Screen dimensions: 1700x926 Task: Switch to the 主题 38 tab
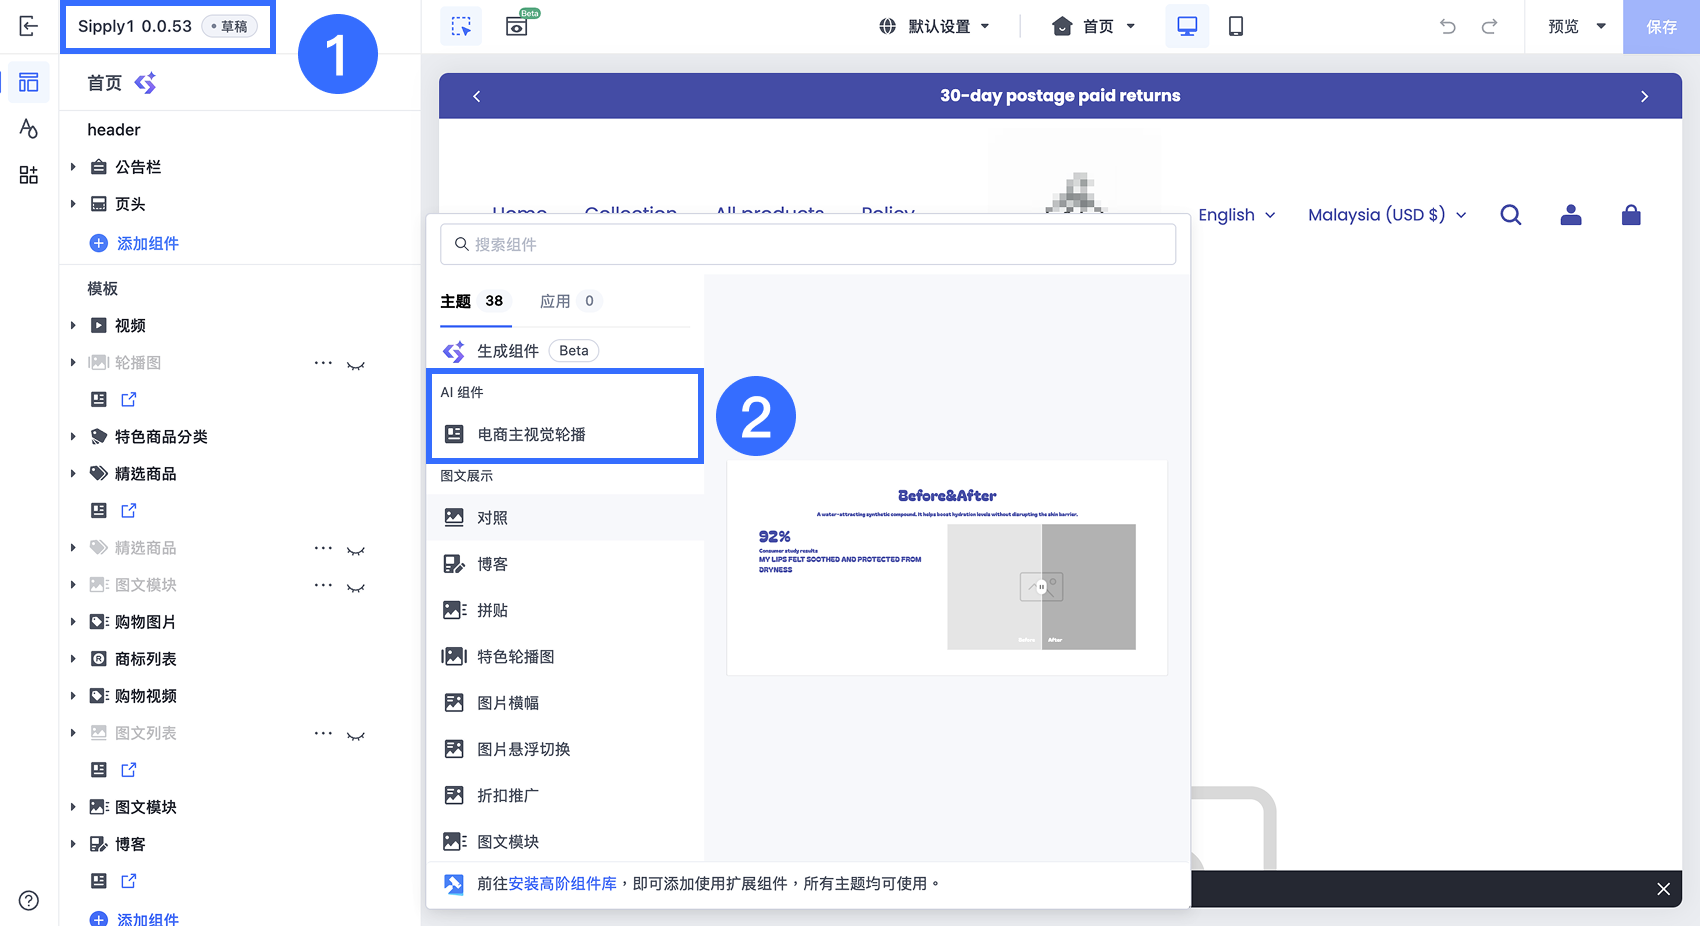click(x=475, y=301)
